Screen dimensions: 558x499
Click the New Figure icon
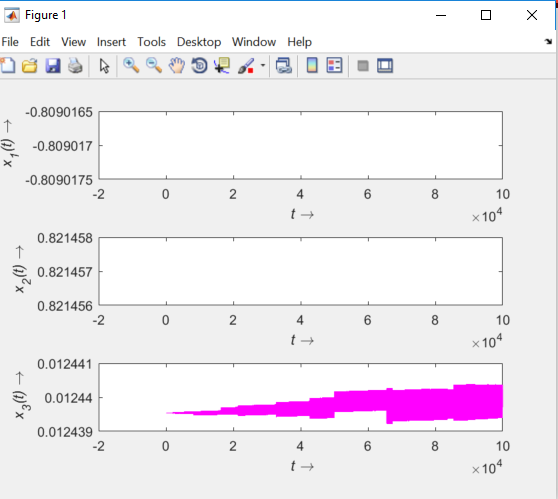pyautogui.click(x=8, y=66)
